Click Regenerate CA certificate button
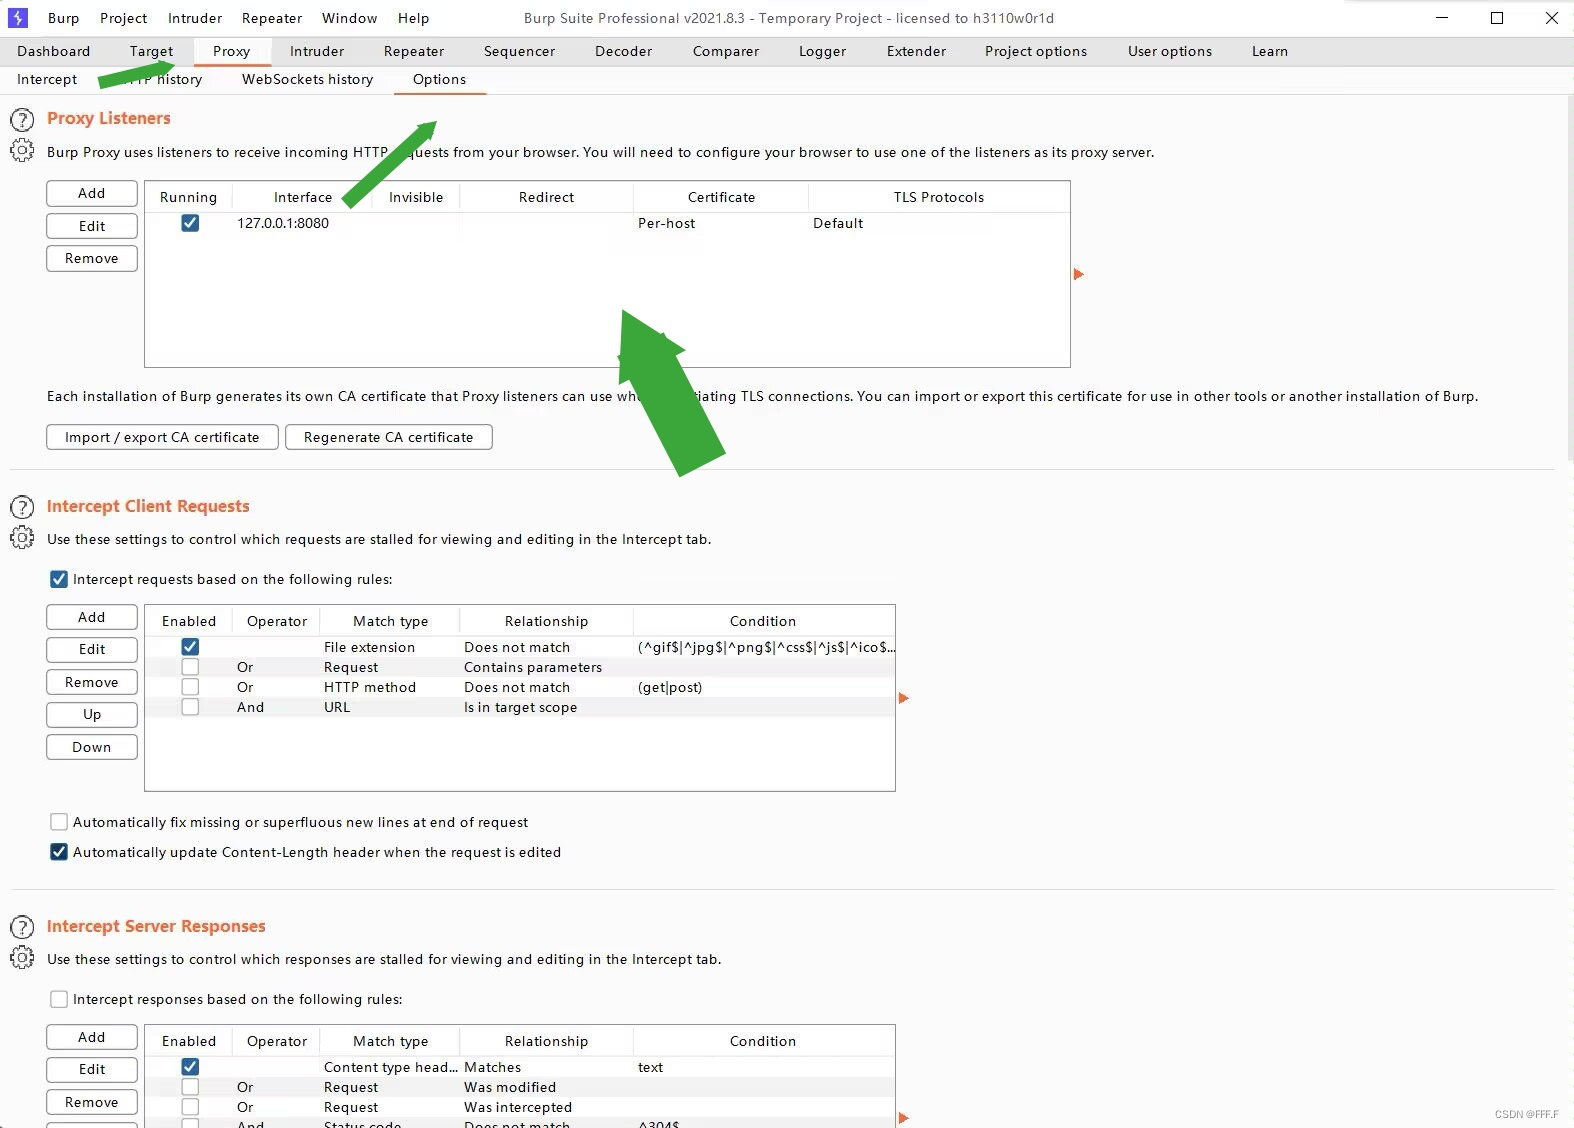The width and height of the screenshot is (1574, 1128). click(x=388, y=437)
